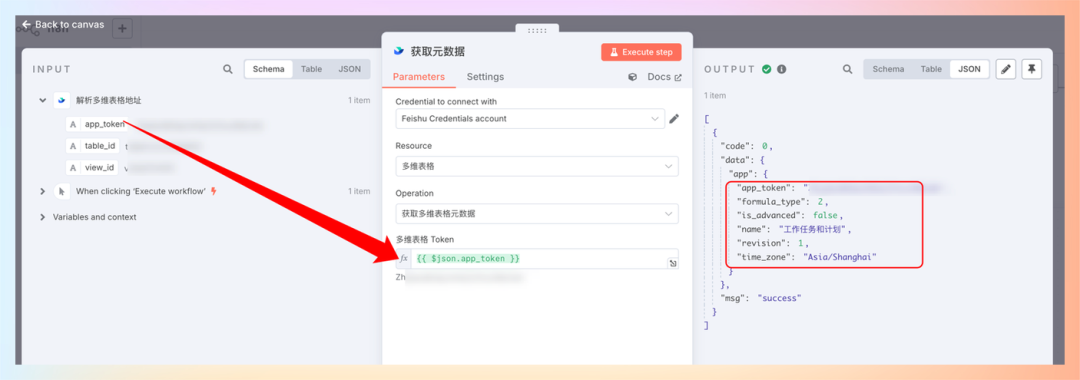The width and height of the screenshot is (1080, 380).
Task: Click output info icon next to checkmark
Action: click(x=782, y=70)
